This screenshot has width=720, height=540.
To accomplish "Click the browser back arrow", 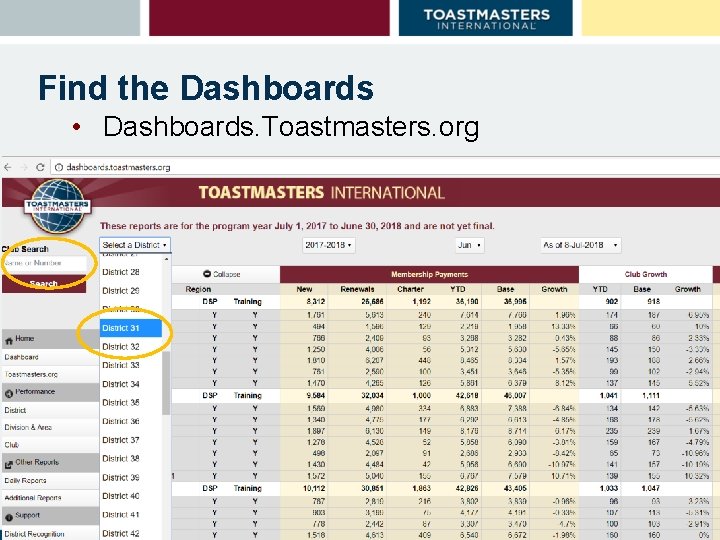I will (8, 167).
